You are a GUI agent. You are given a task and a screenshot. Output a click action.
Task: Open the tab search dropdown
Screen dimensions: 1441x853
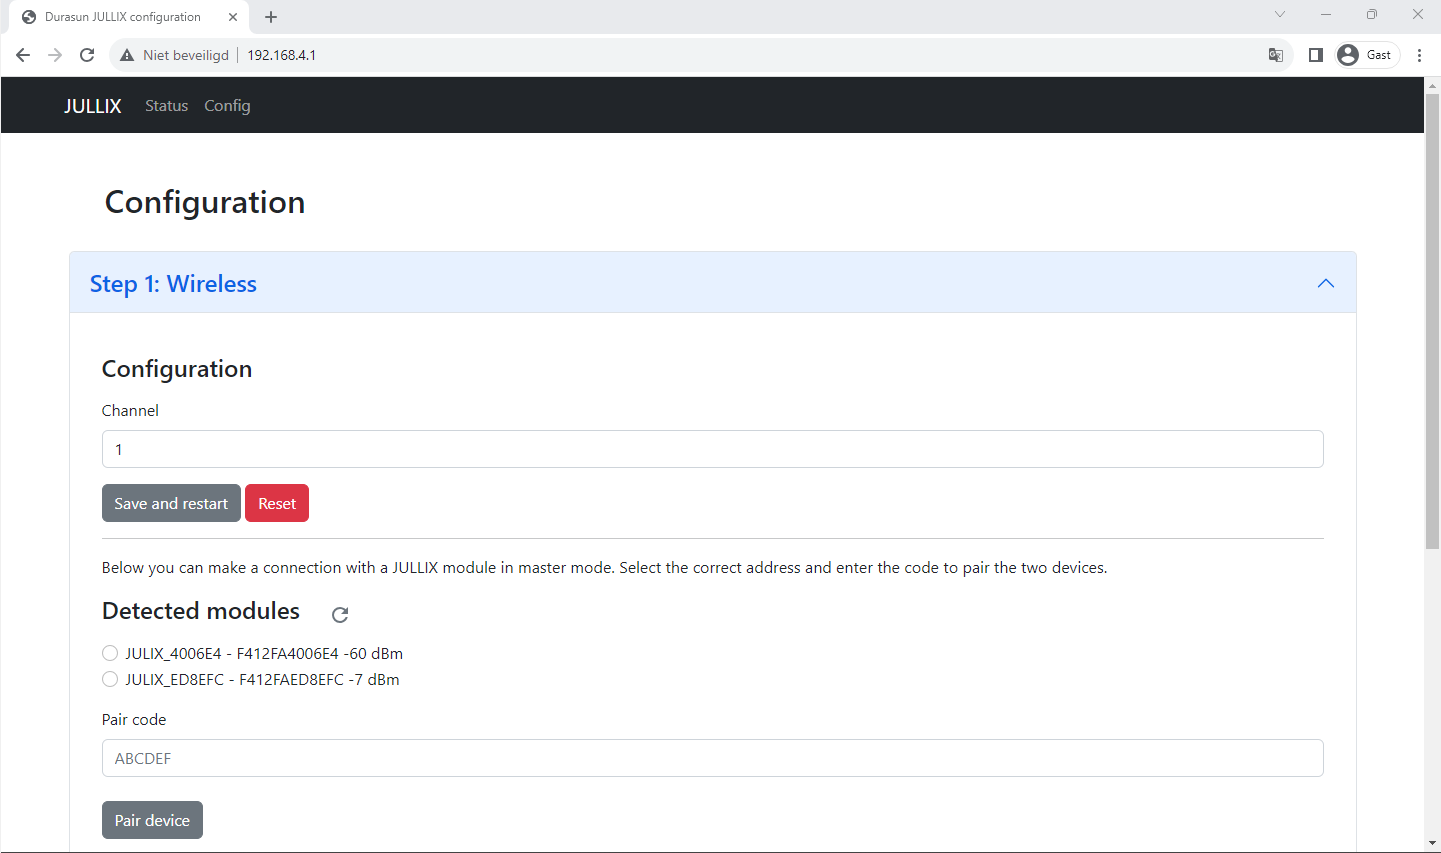1280,14
